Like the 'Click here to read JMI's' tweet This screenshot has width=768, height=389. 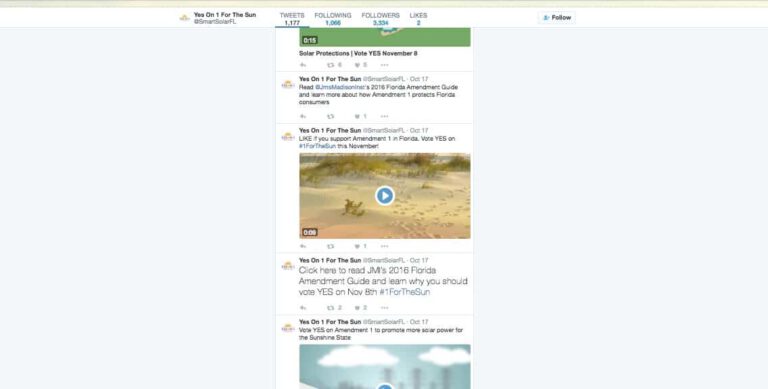pos(358,308)
